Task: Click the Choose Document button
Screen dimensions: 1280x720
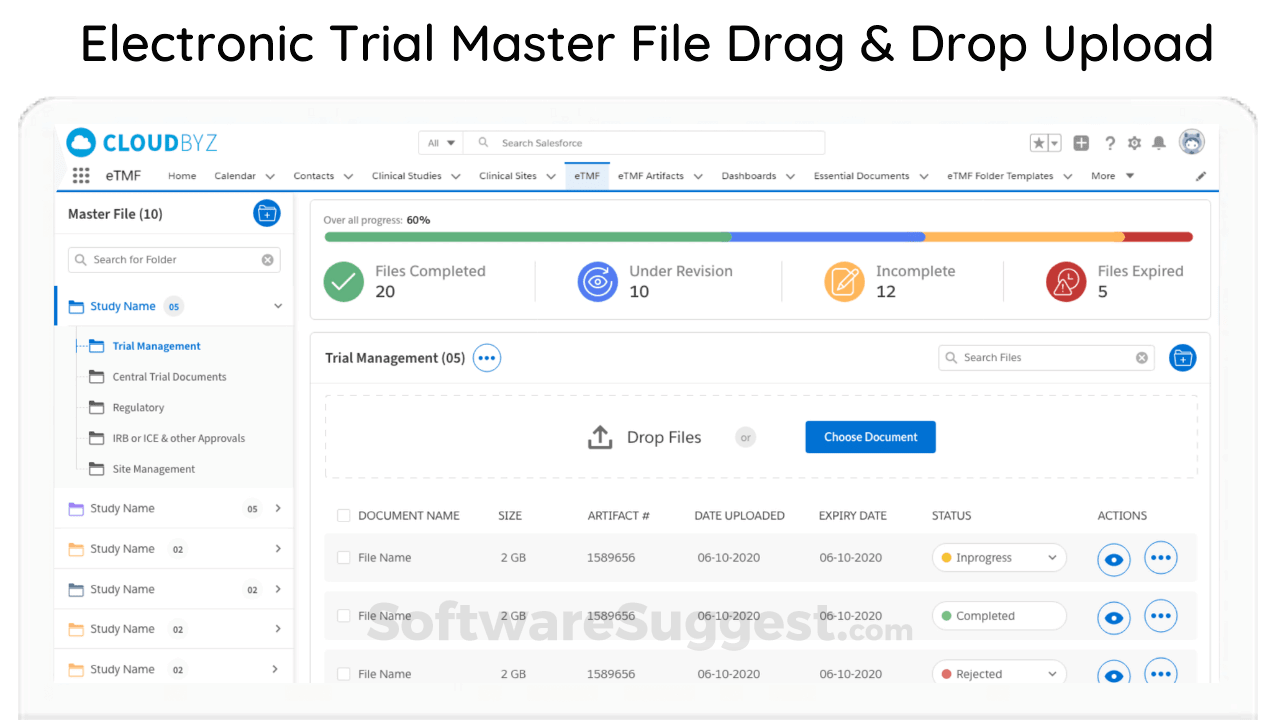Action: (x=869, y=437)
